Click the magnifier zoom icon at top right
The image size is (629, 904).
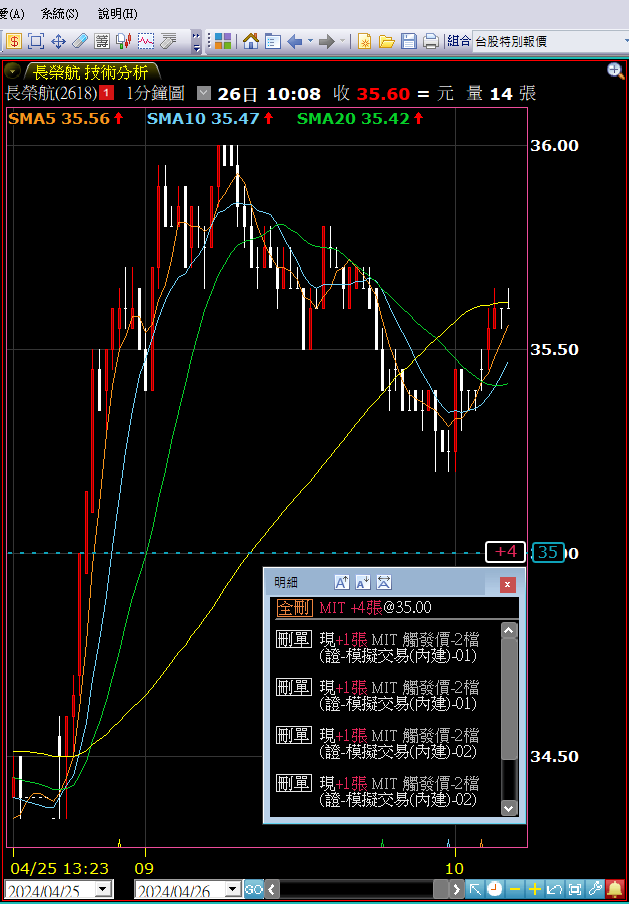pyautogui.click(x=615, y=71)
